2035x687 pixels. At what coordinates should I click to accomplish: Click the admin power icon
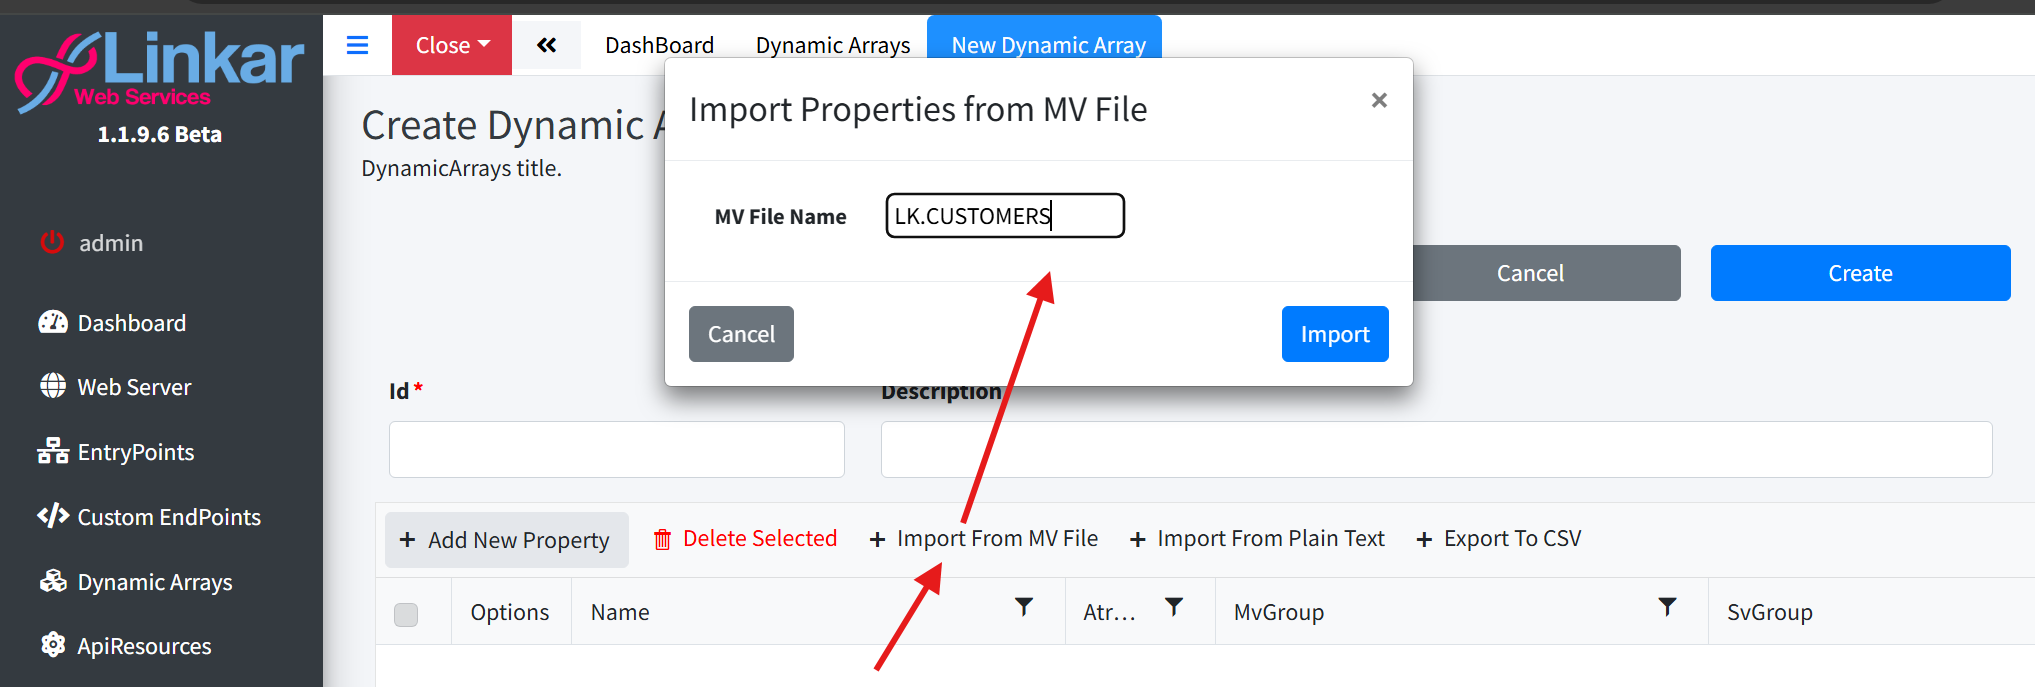(x=52, y=242)
